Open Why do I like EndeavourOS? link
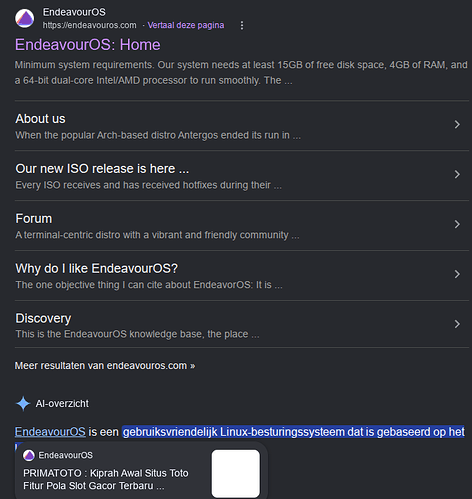 coord(97,268)
